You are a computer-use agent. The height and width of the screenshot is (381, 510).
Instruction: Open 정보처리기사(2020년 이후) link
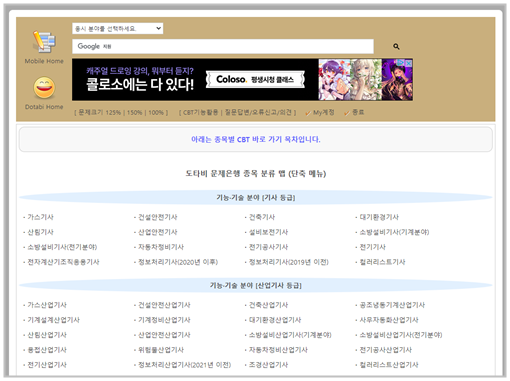178,262
